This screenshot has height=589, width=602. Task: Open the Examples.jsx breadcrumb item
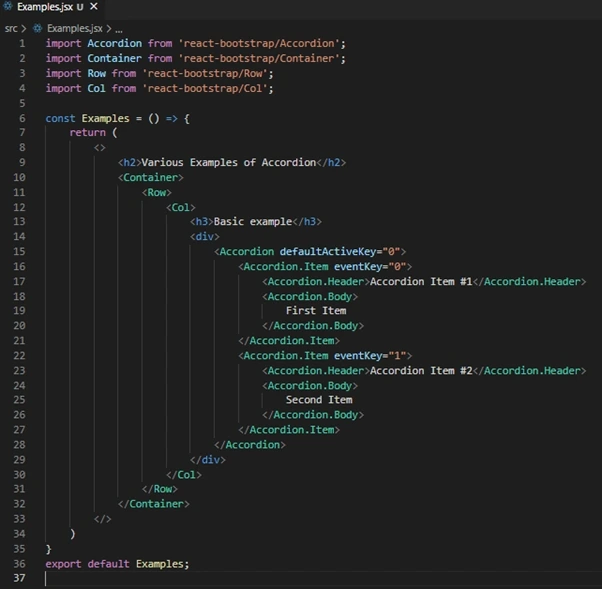75,28
